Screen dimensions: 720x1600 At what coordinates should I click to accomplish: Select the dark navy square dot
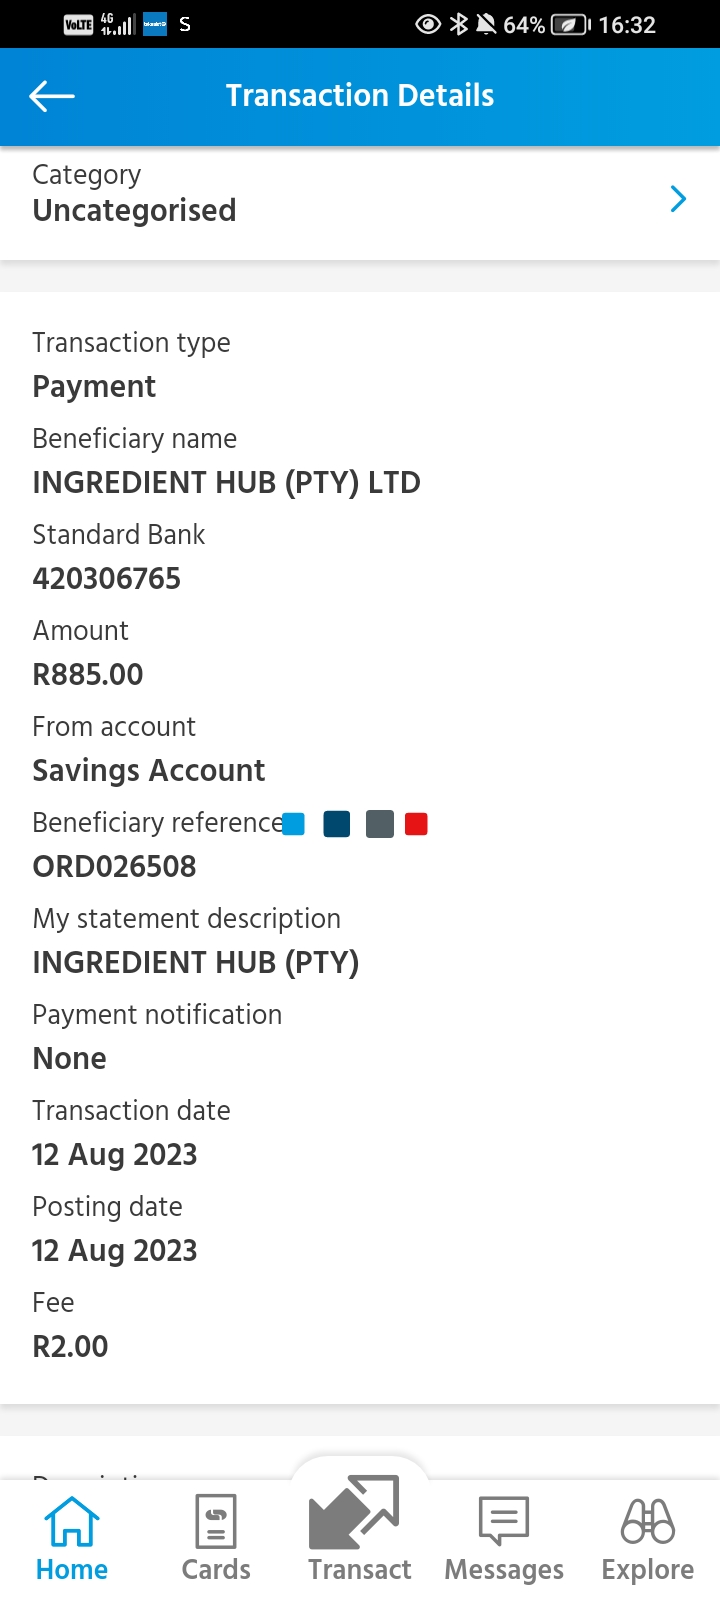tap(337, 824)
